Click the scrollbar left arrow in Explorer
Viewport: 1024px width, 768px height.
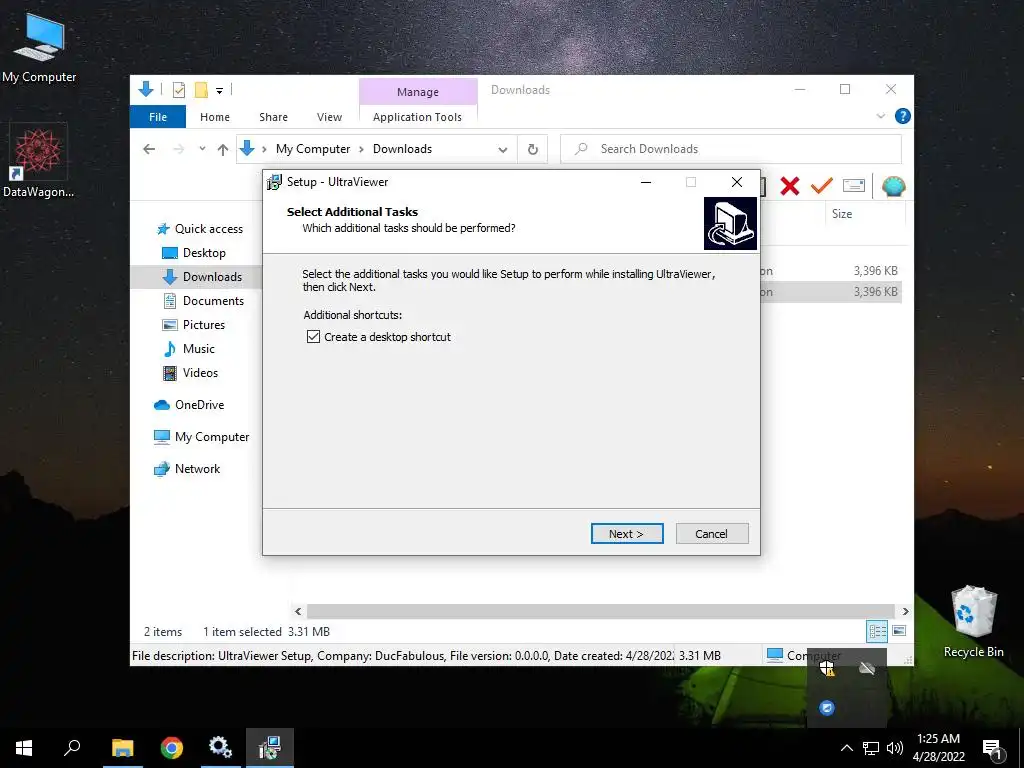click(298, 611)
